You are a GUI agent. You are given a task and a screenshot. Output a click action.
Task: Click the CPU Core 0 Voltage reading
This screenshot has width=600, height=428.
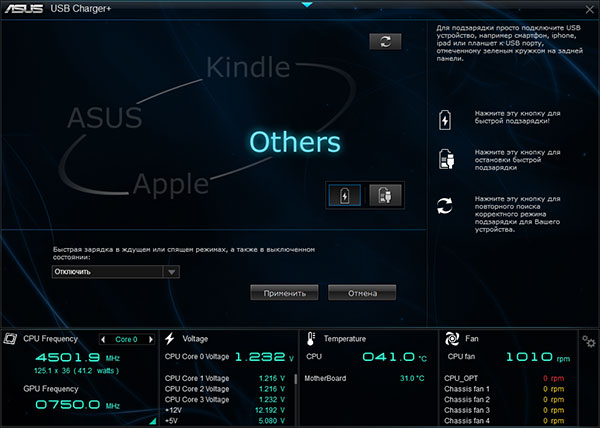click(x=229, y=357)
